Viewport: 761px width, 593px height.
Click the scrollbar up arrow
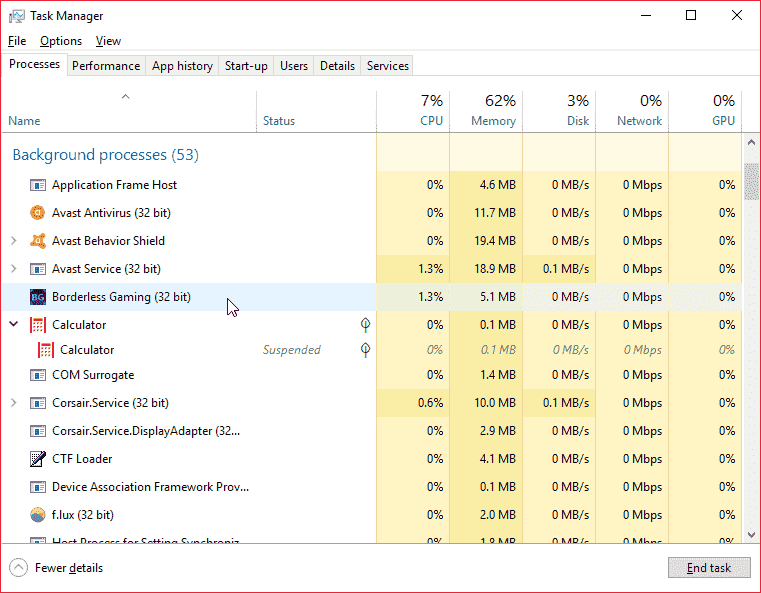[751, 143]
